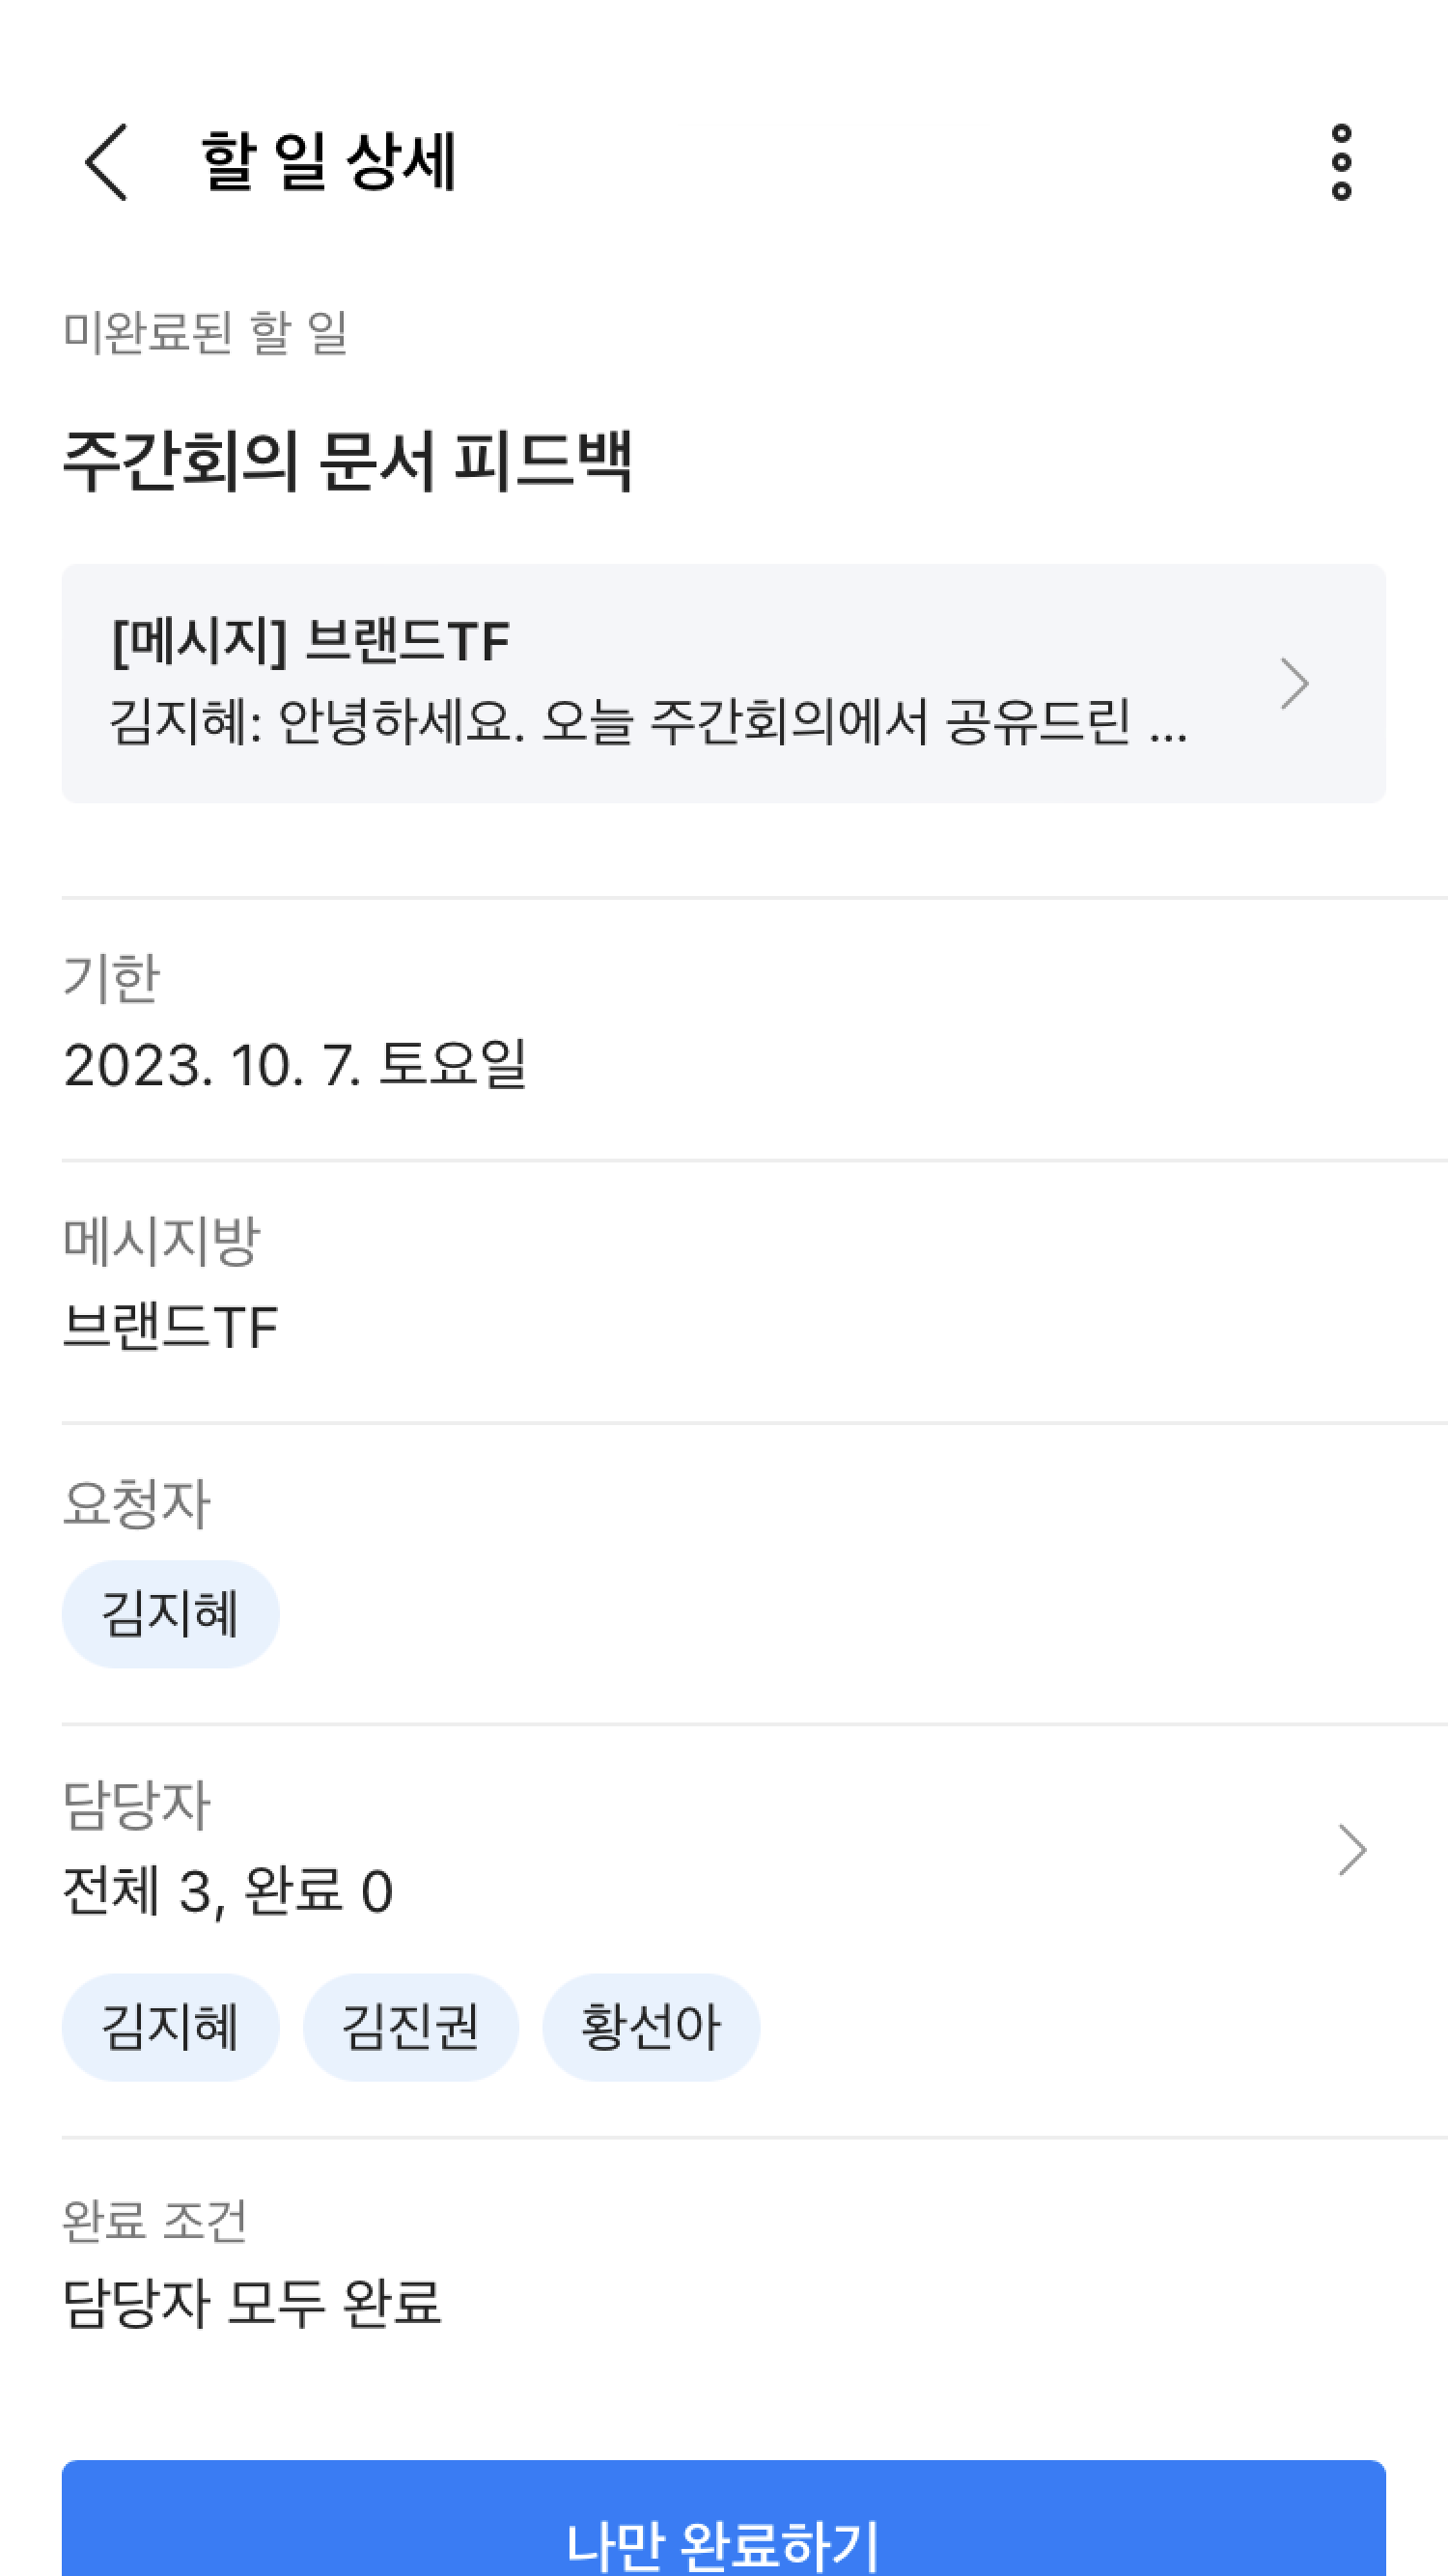Tap the 김진권 assignee chip
1448x2576 pixels.
[x=410, y=2027]
